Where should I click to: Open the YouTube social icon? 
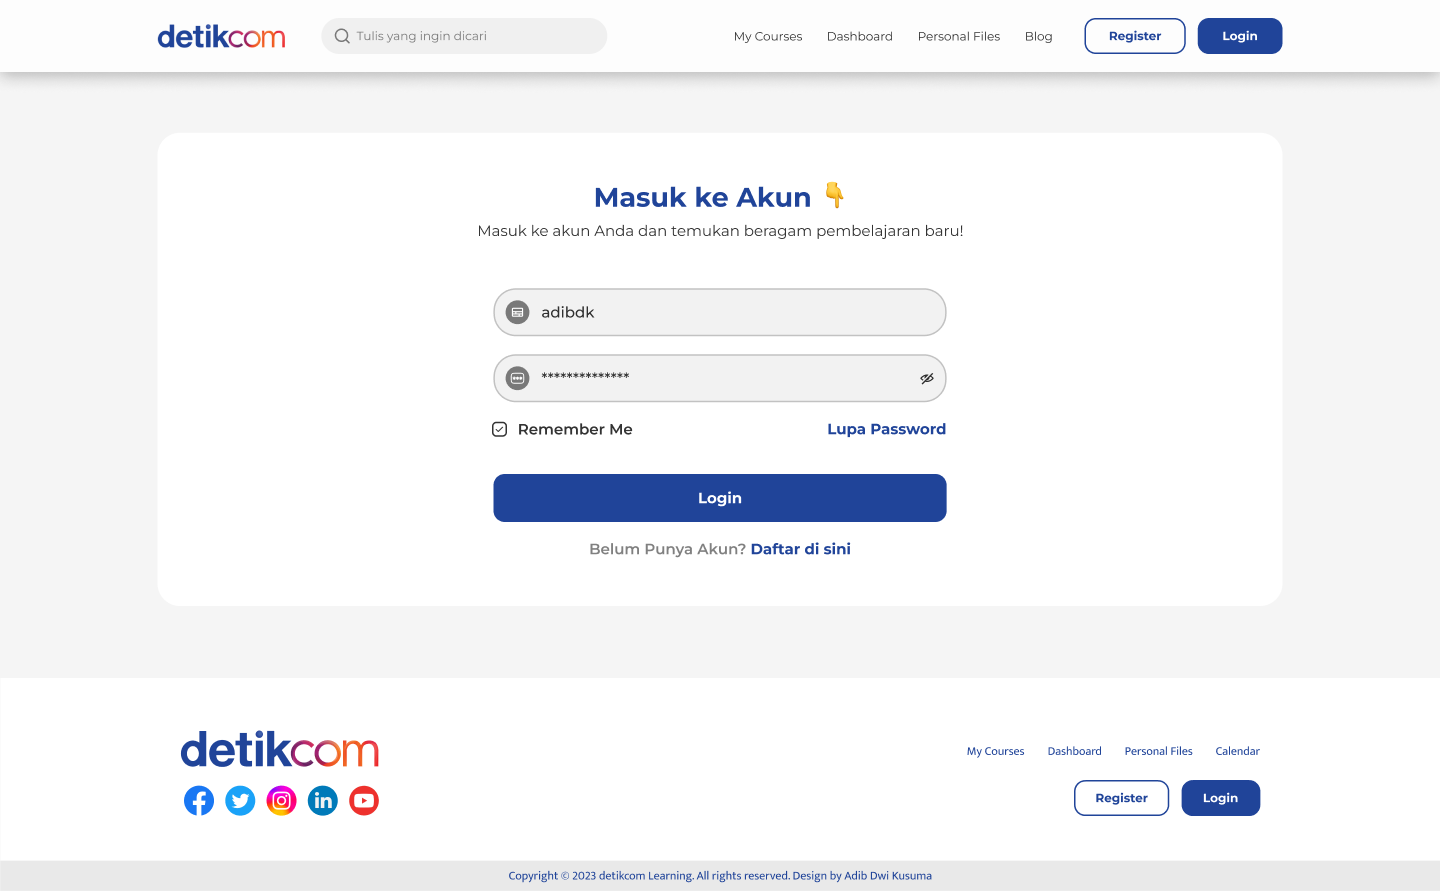point(364,800)
